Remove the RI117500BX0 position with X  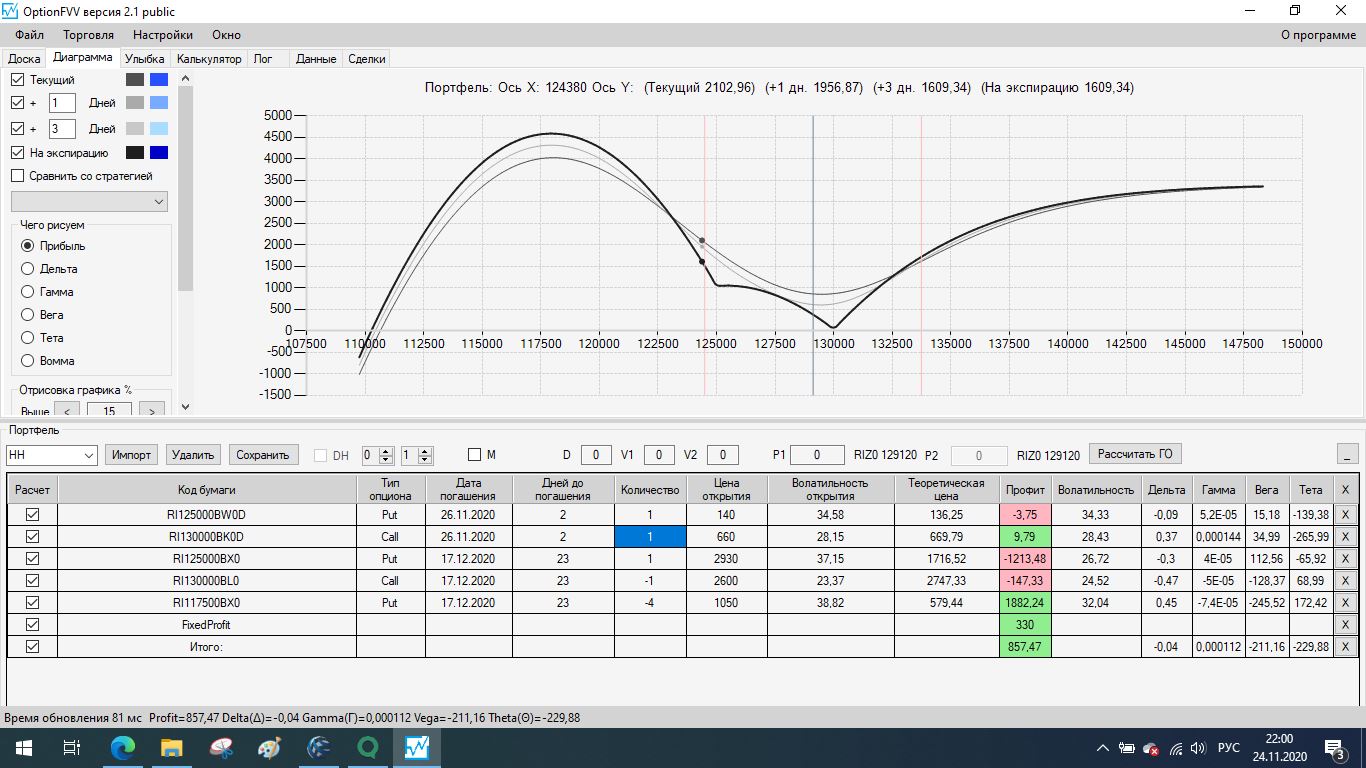[1345, 603]
